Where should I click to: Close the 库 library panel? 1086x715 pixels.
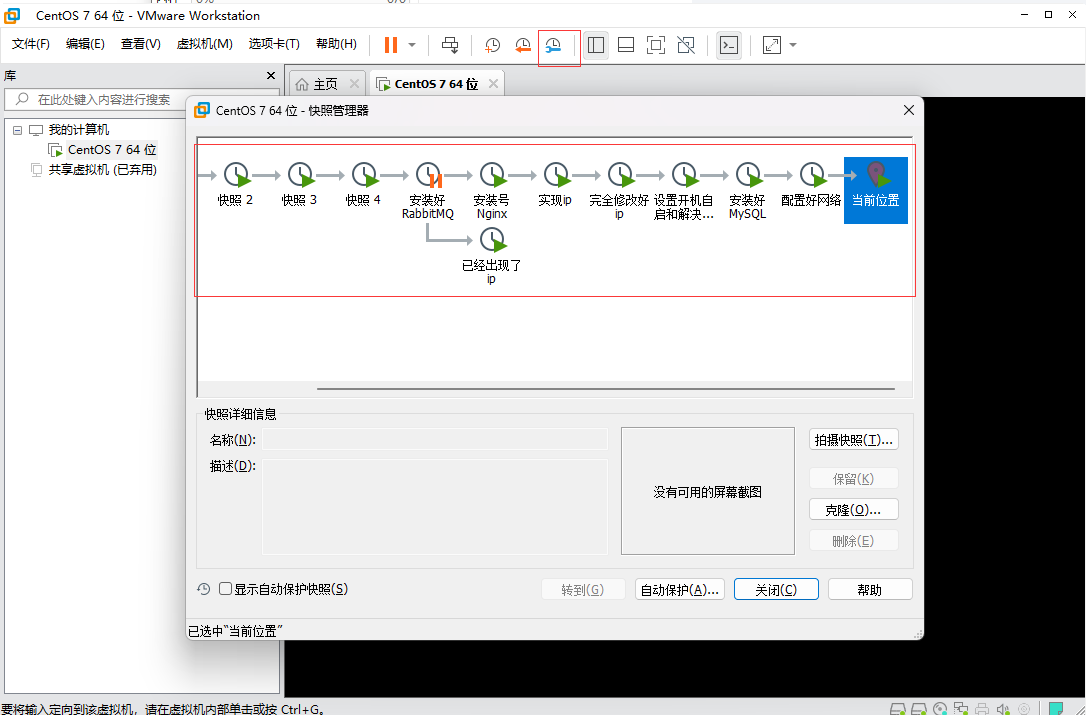pos(271,76)
